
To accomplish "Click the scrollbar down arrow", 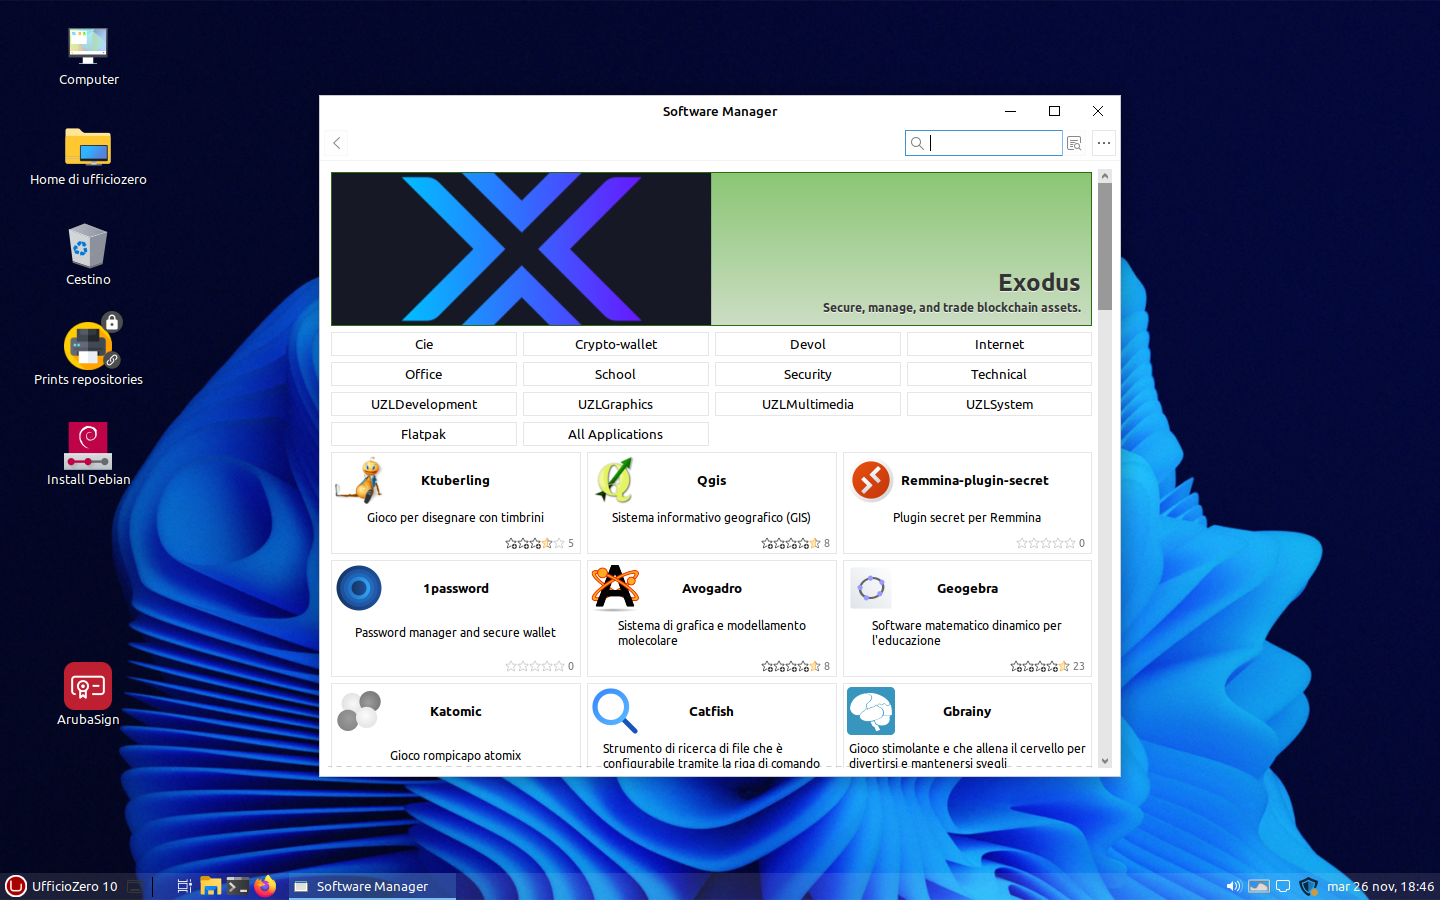I will pyautogui.click(x=1105, y=761).
